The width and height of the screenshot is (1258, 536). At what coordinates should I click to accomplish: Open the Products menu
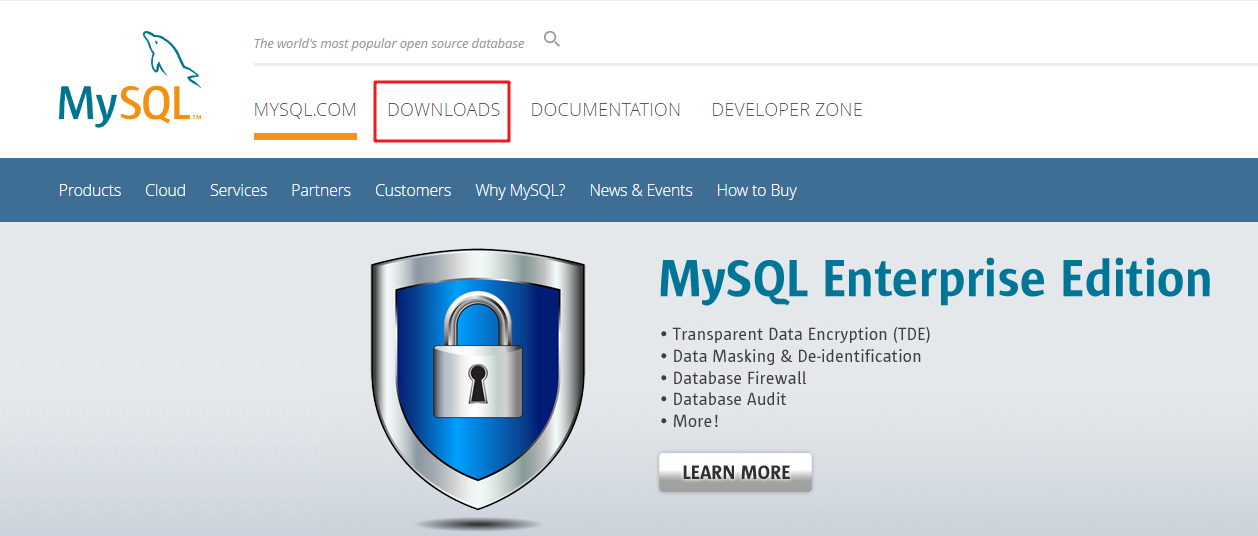tap(90, 190)
